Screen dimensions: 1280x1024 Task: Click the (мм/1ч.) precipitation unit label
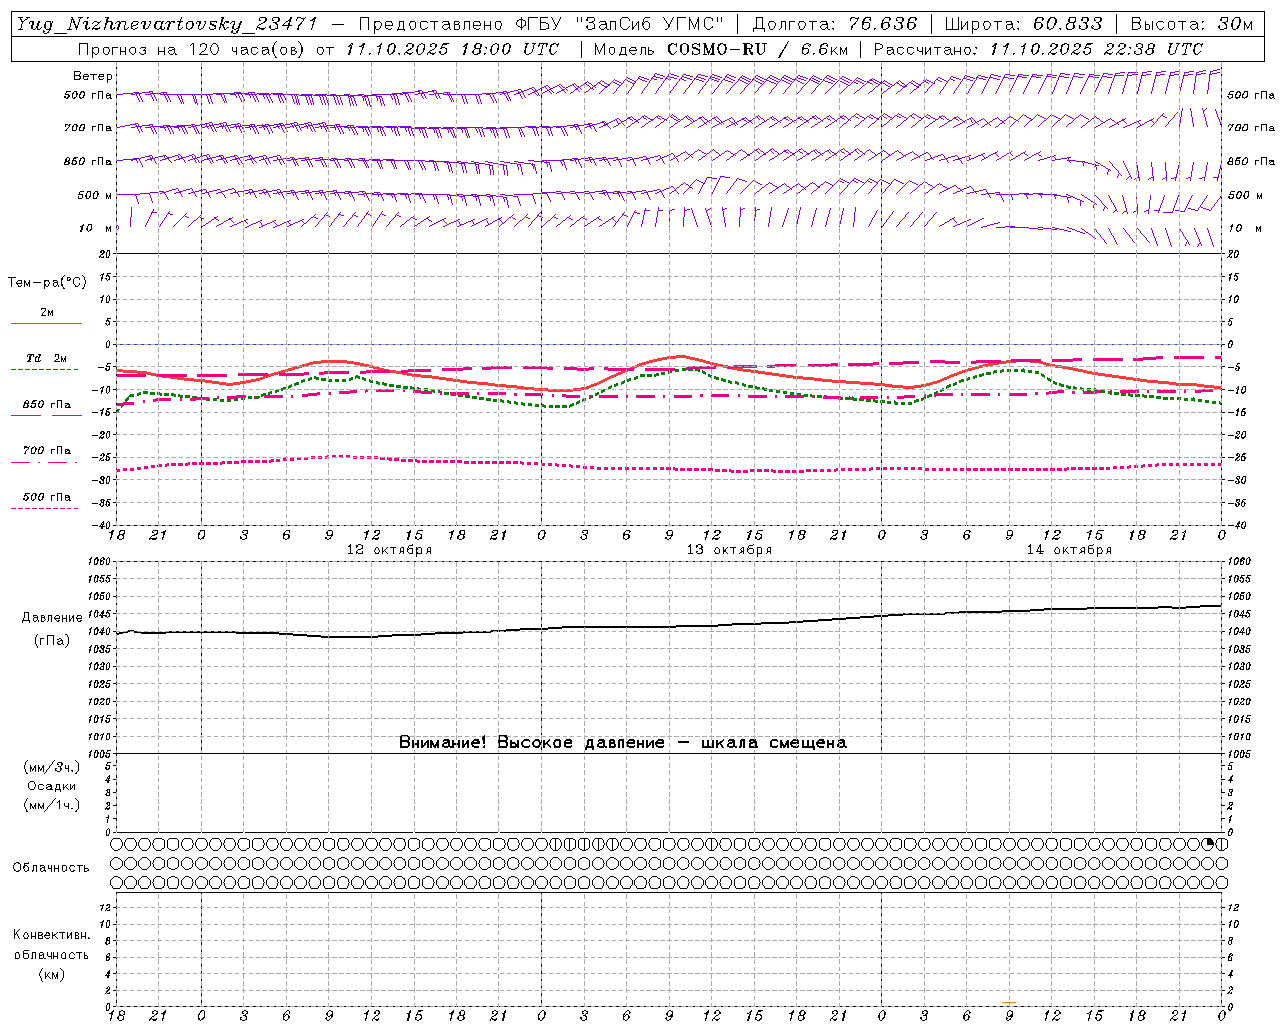(x=52, y=805)
